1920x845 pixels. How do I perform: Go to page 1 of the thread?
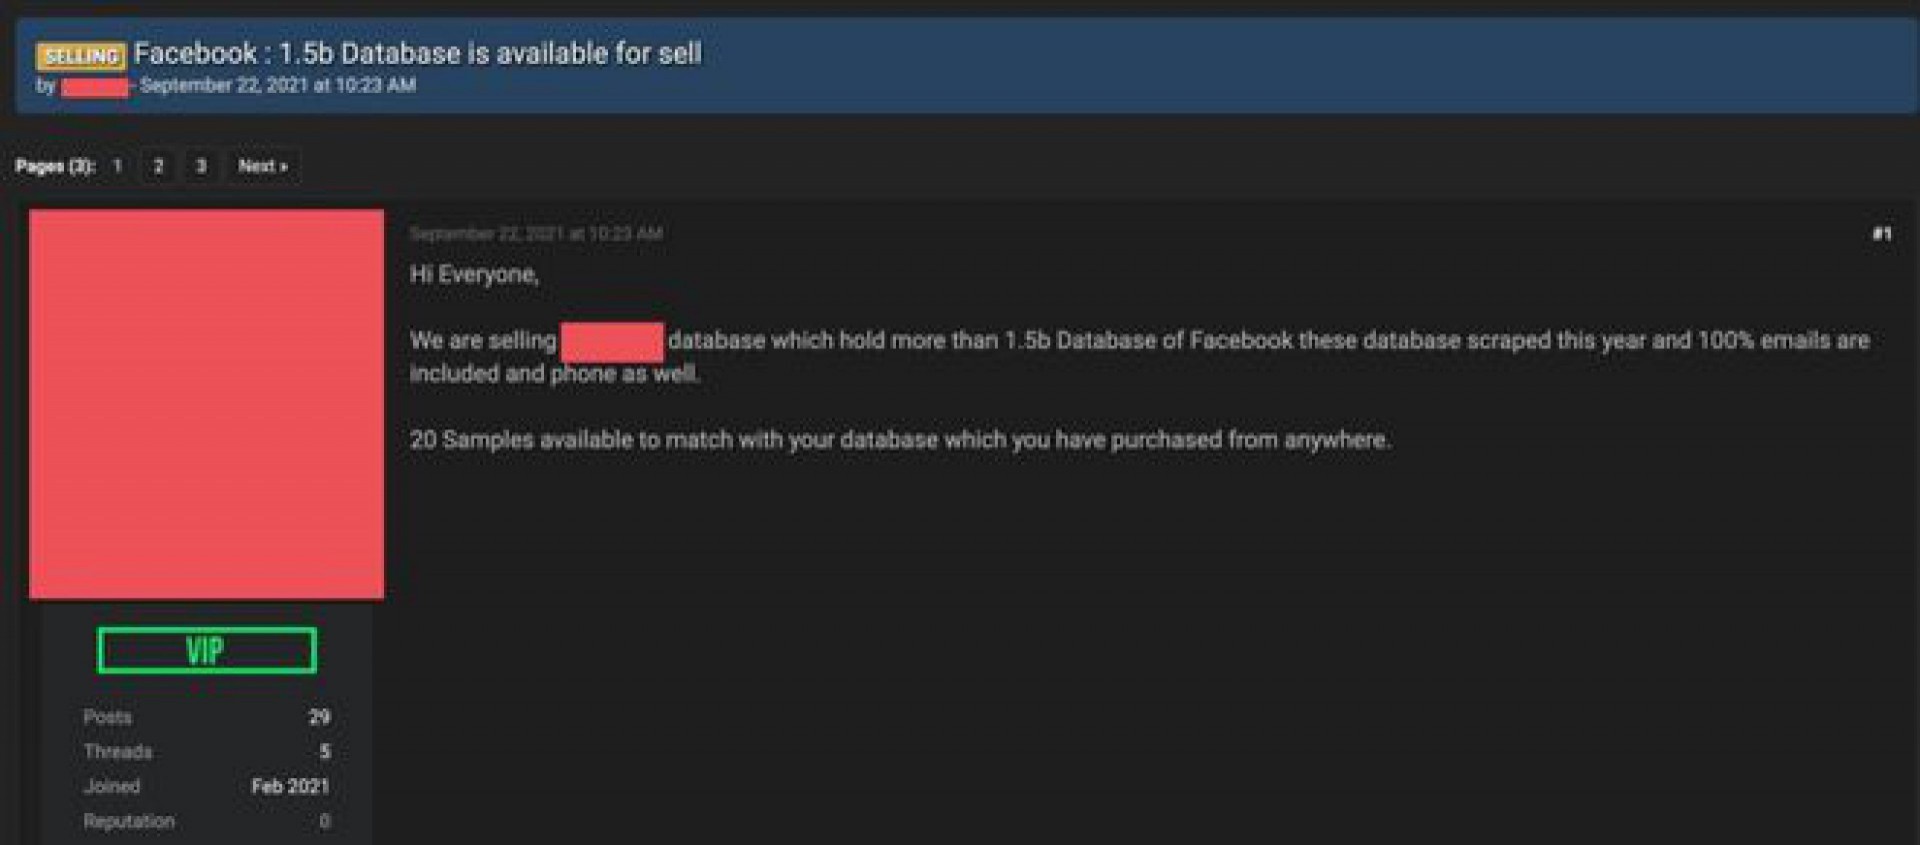(117, 166)
